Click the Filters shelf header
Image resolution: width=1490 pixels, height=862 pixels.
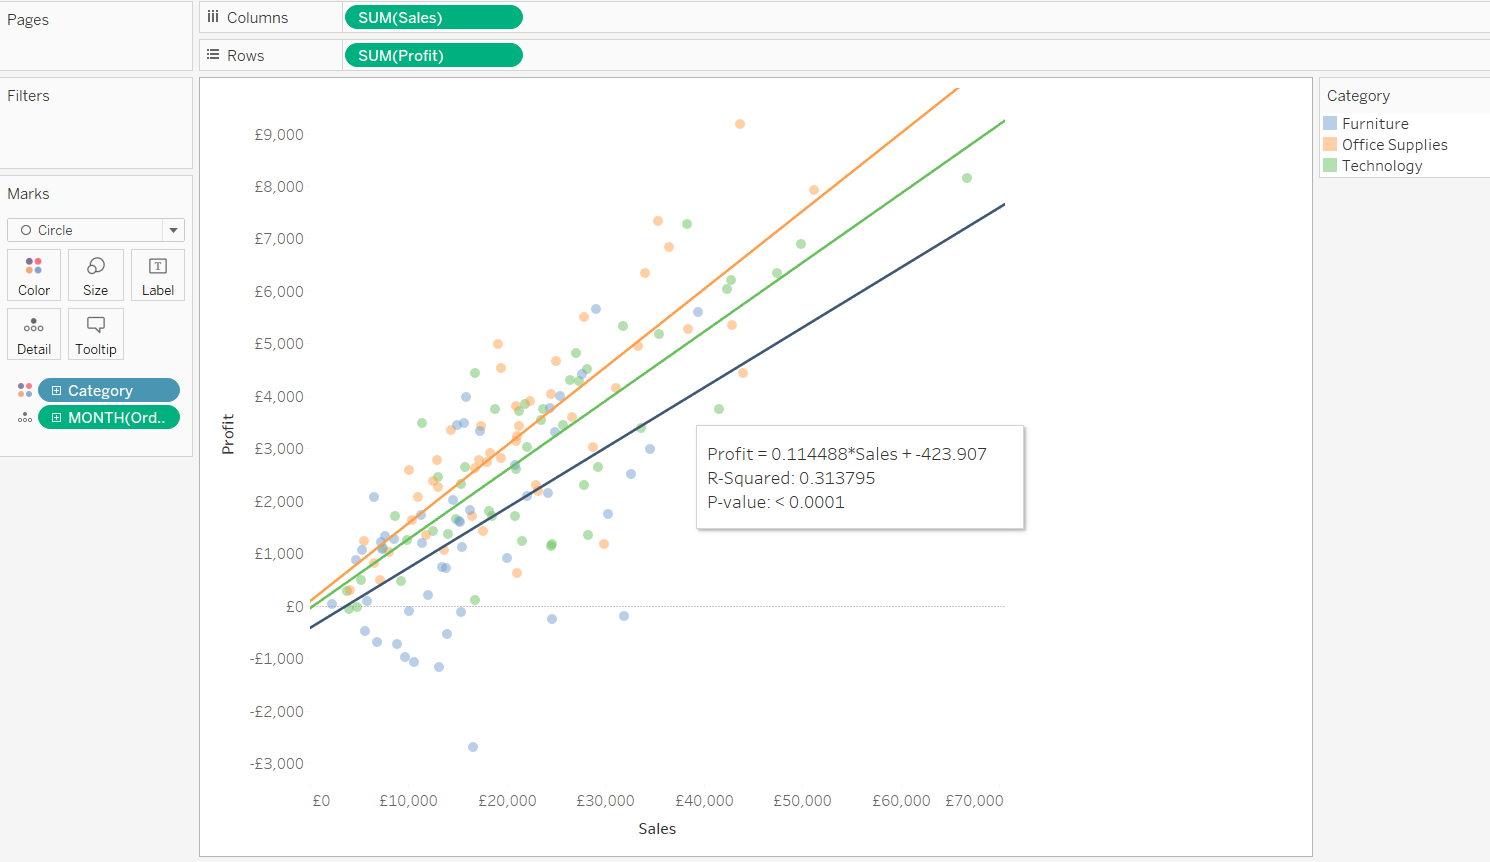coord(29,96)
